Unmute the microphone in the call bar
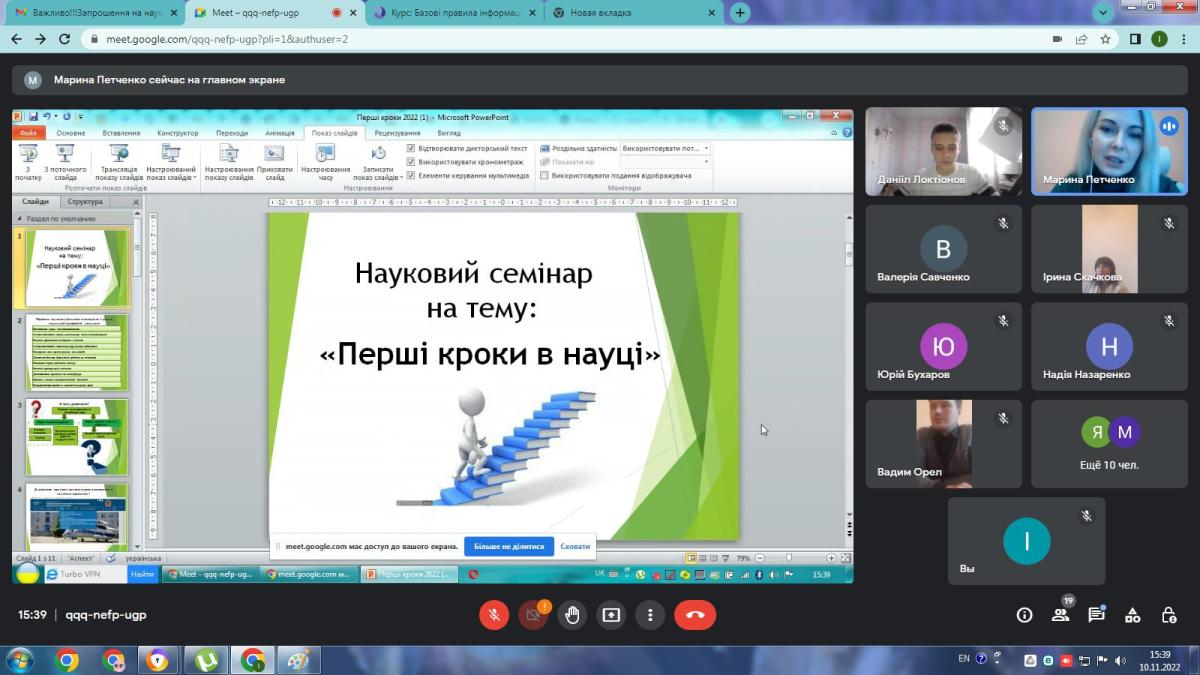The height and width of the screenshot is (675, 1200). click(493, 615)
